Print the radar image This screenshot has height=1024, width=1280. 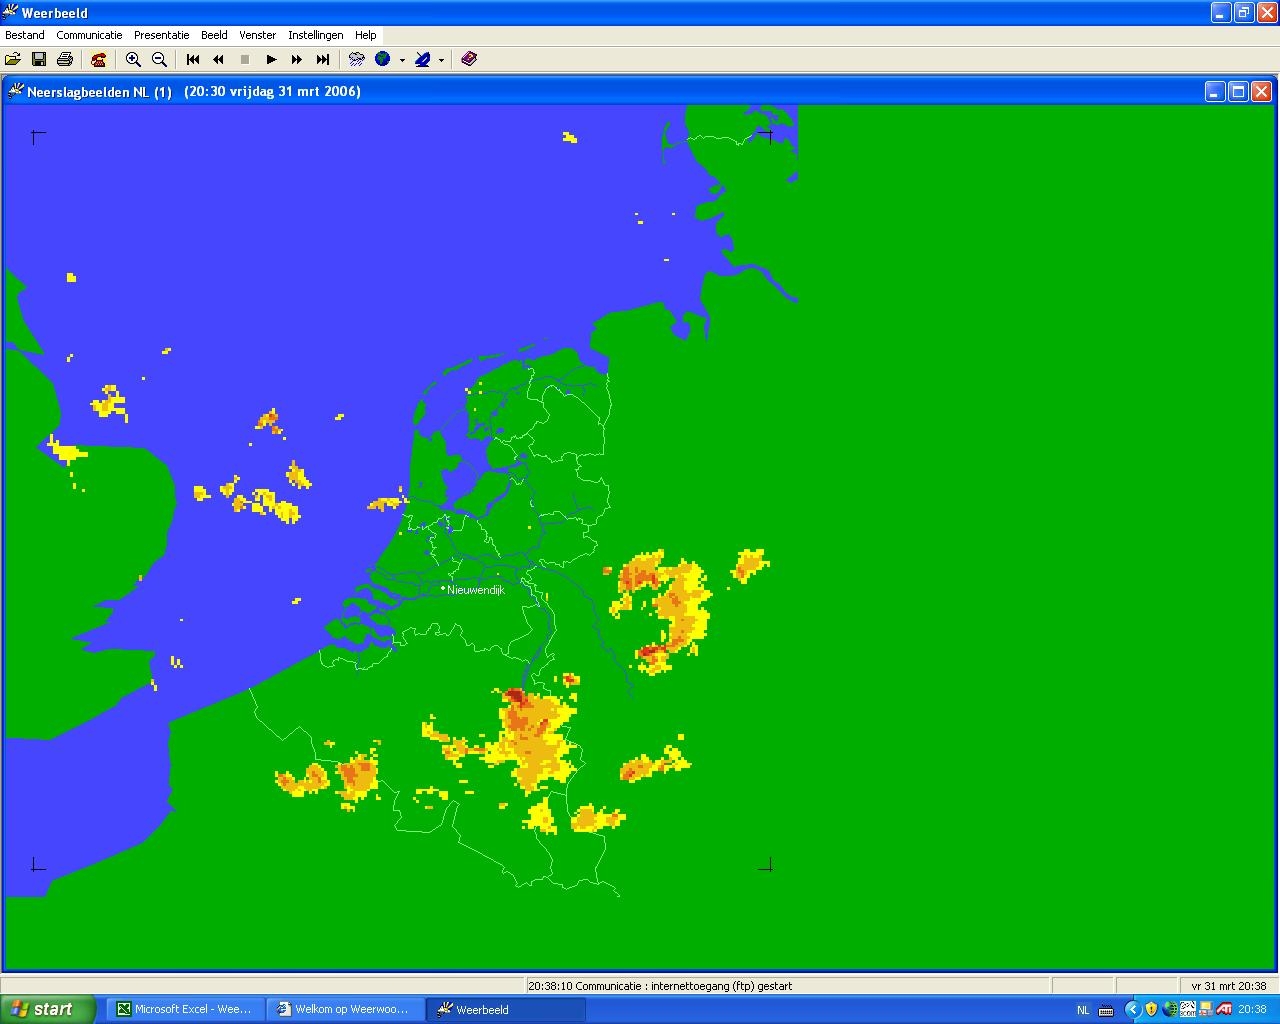coord(65,59)
